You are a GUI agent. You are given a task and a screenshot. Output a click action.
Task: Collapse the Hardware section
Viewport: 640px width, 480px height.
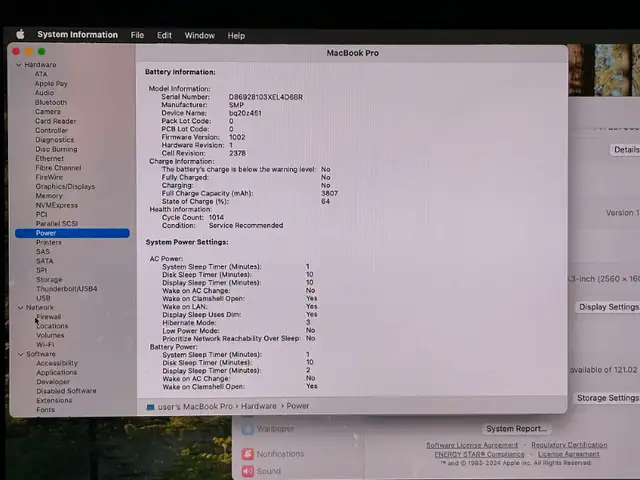19,64
